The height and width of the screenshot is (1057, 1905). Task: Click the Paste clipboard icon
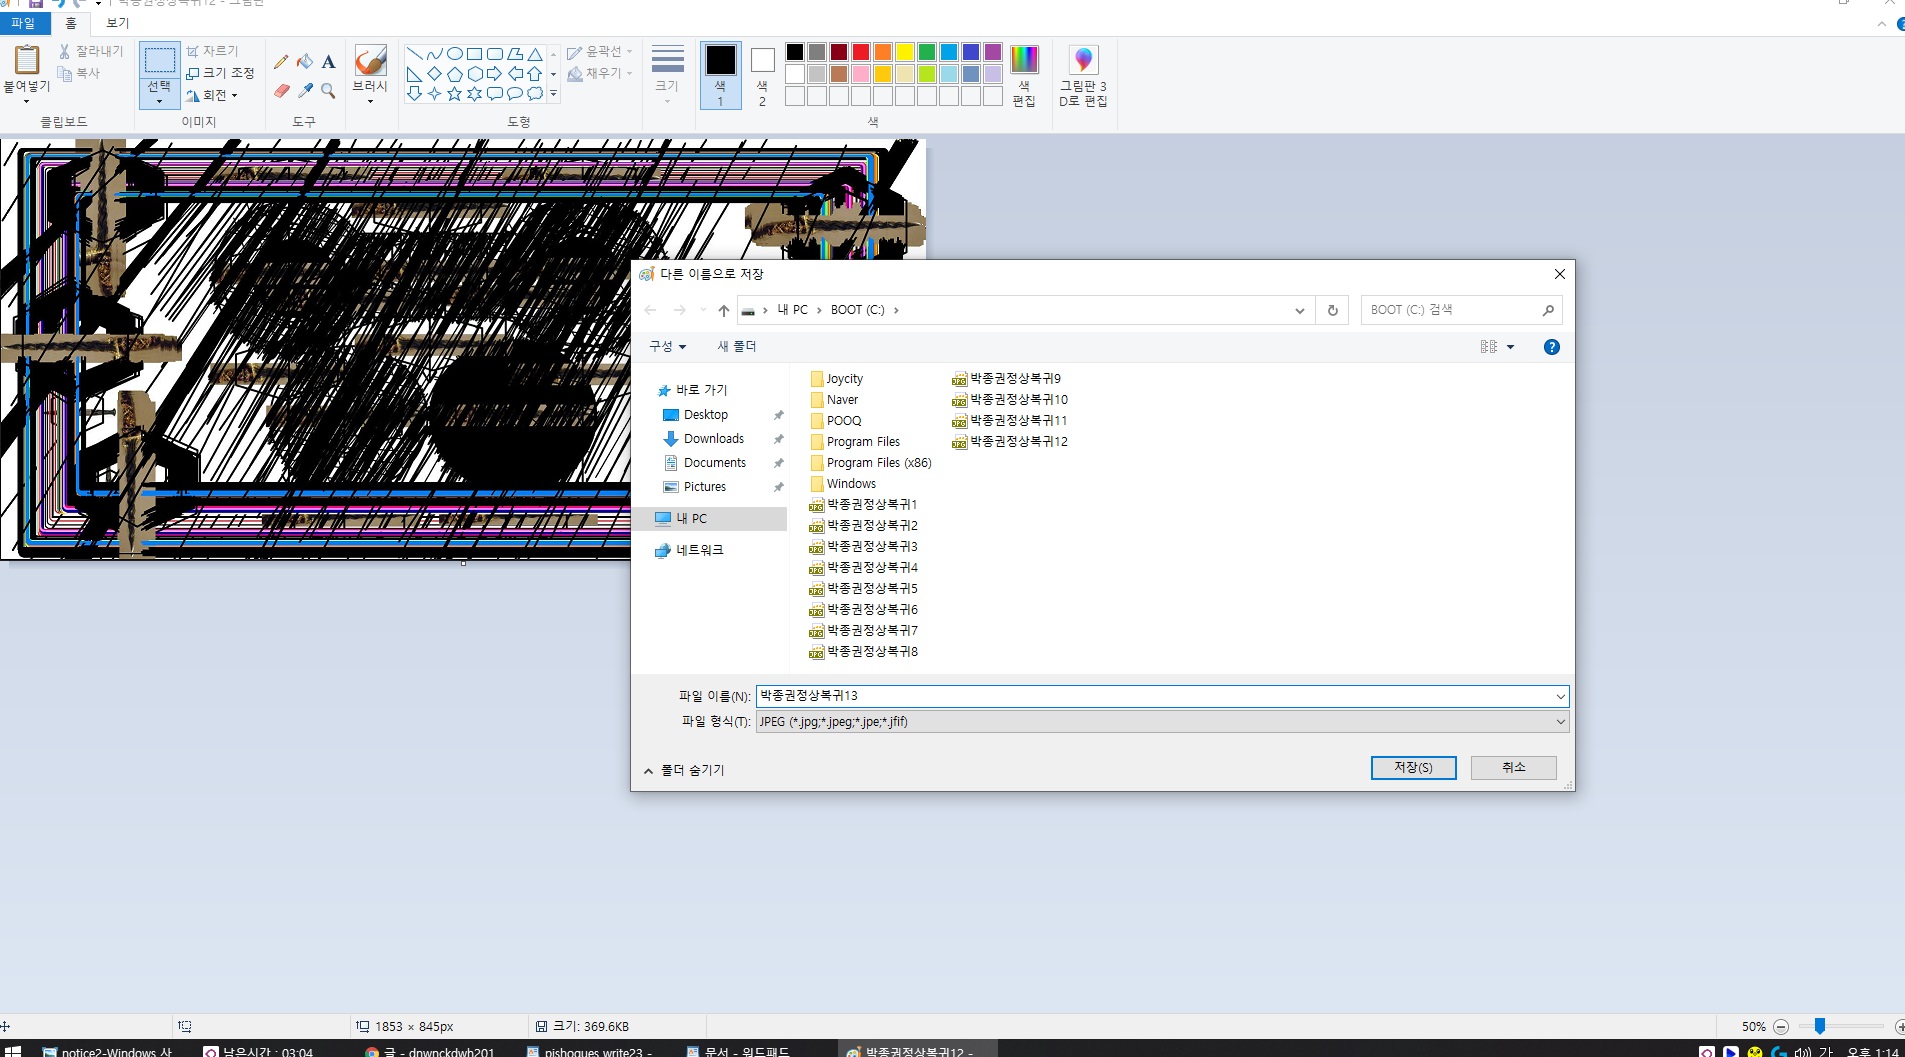(x=27, y=61)
